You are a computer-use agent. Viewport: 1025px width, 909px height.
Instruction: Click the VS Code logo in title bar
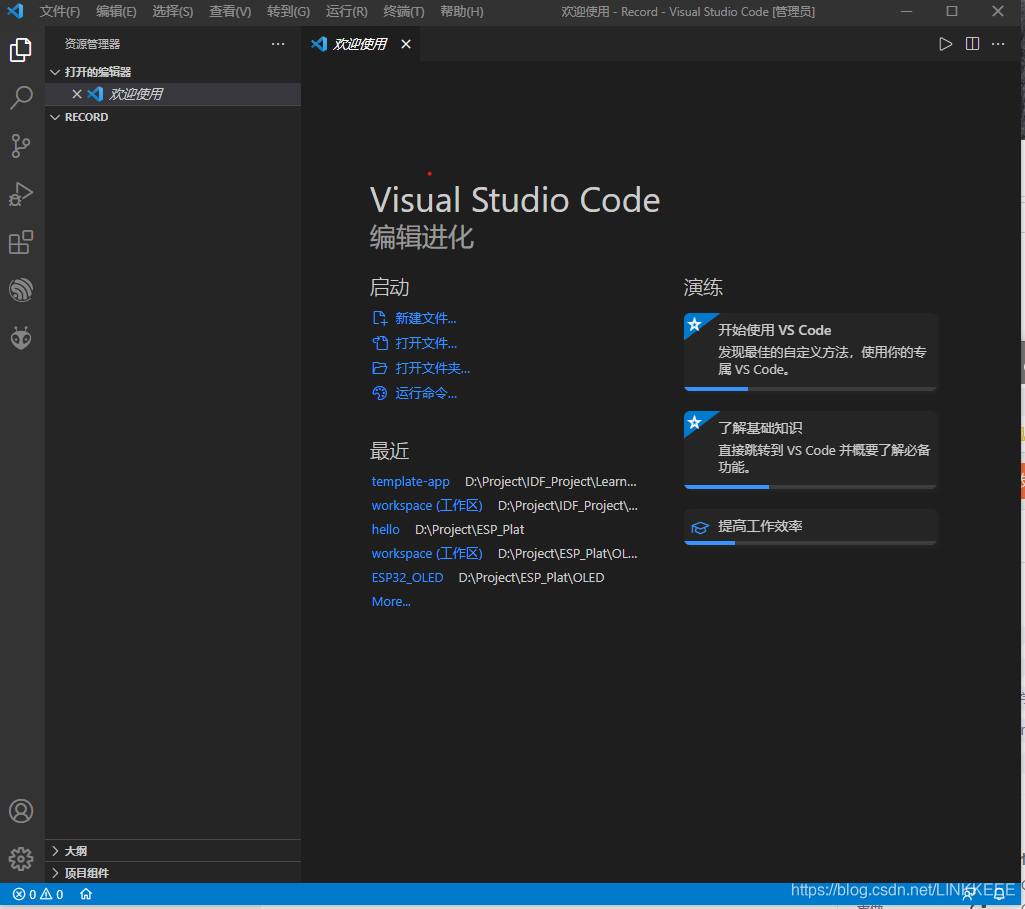15,11
